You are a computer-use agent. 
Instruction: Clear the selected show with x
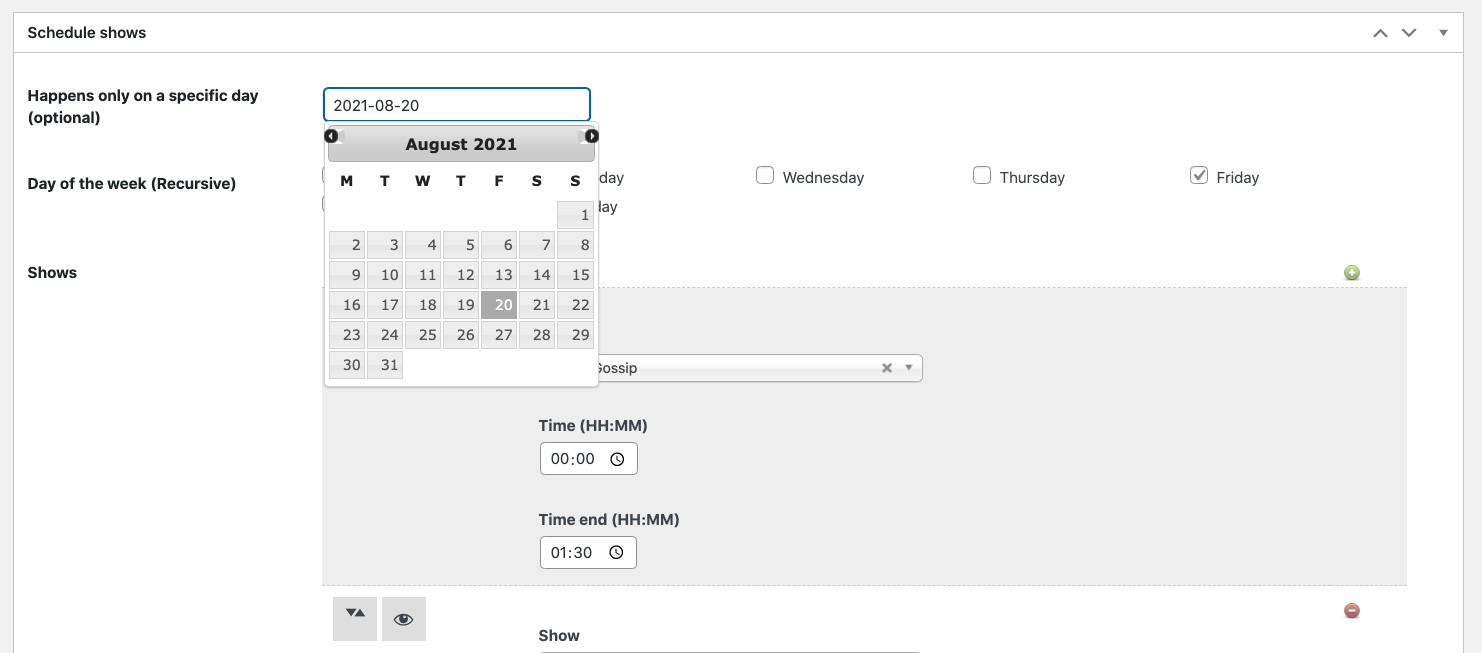tap(886, 368)
